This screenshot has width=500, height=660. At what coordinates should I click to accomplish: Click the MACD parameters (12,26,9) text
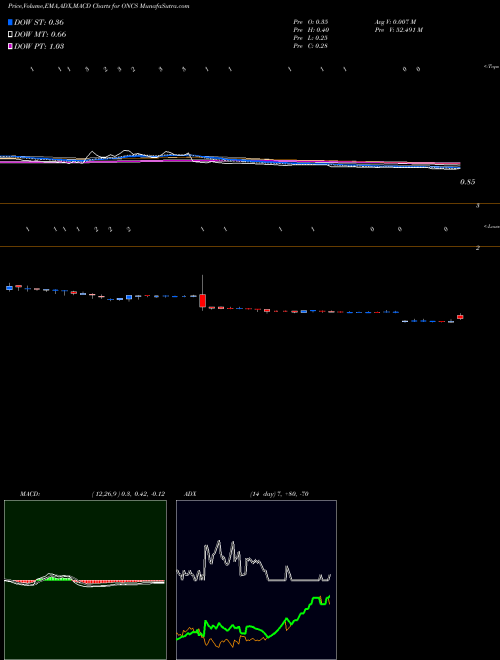(128, 494)
